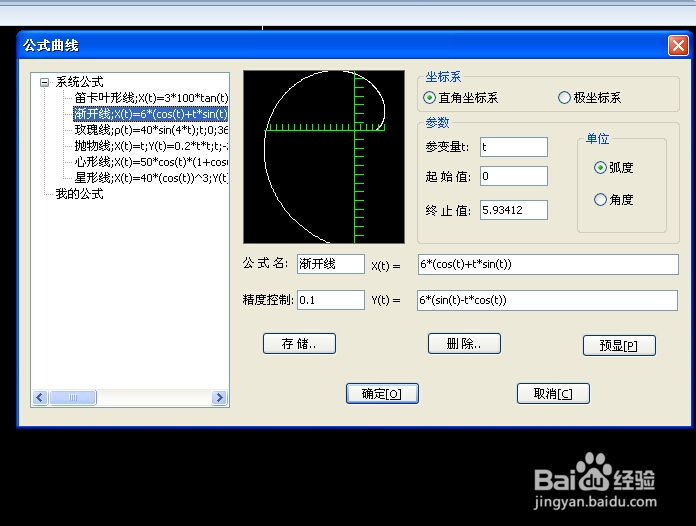Screen dimensions: 696x526
Task: Click the 存储 button
Action: (299, 344)
